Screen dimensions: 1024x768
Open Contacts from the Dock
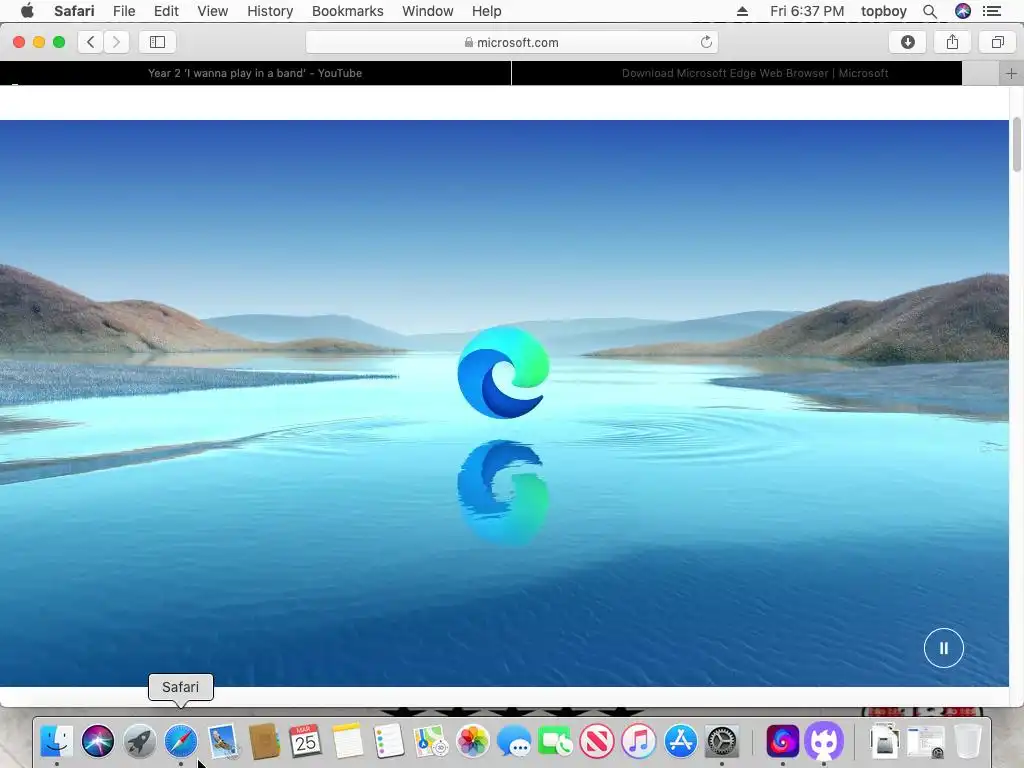tap(264, 741)
